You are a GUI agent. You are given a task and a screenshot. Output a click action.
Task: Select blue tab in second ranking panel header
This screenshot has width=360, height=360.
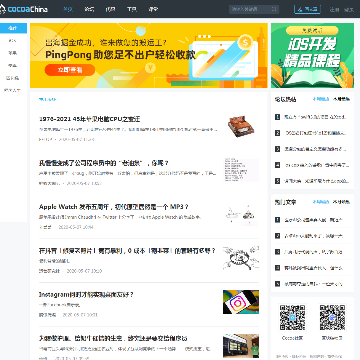pyautogui.click(x=321, y=202)
